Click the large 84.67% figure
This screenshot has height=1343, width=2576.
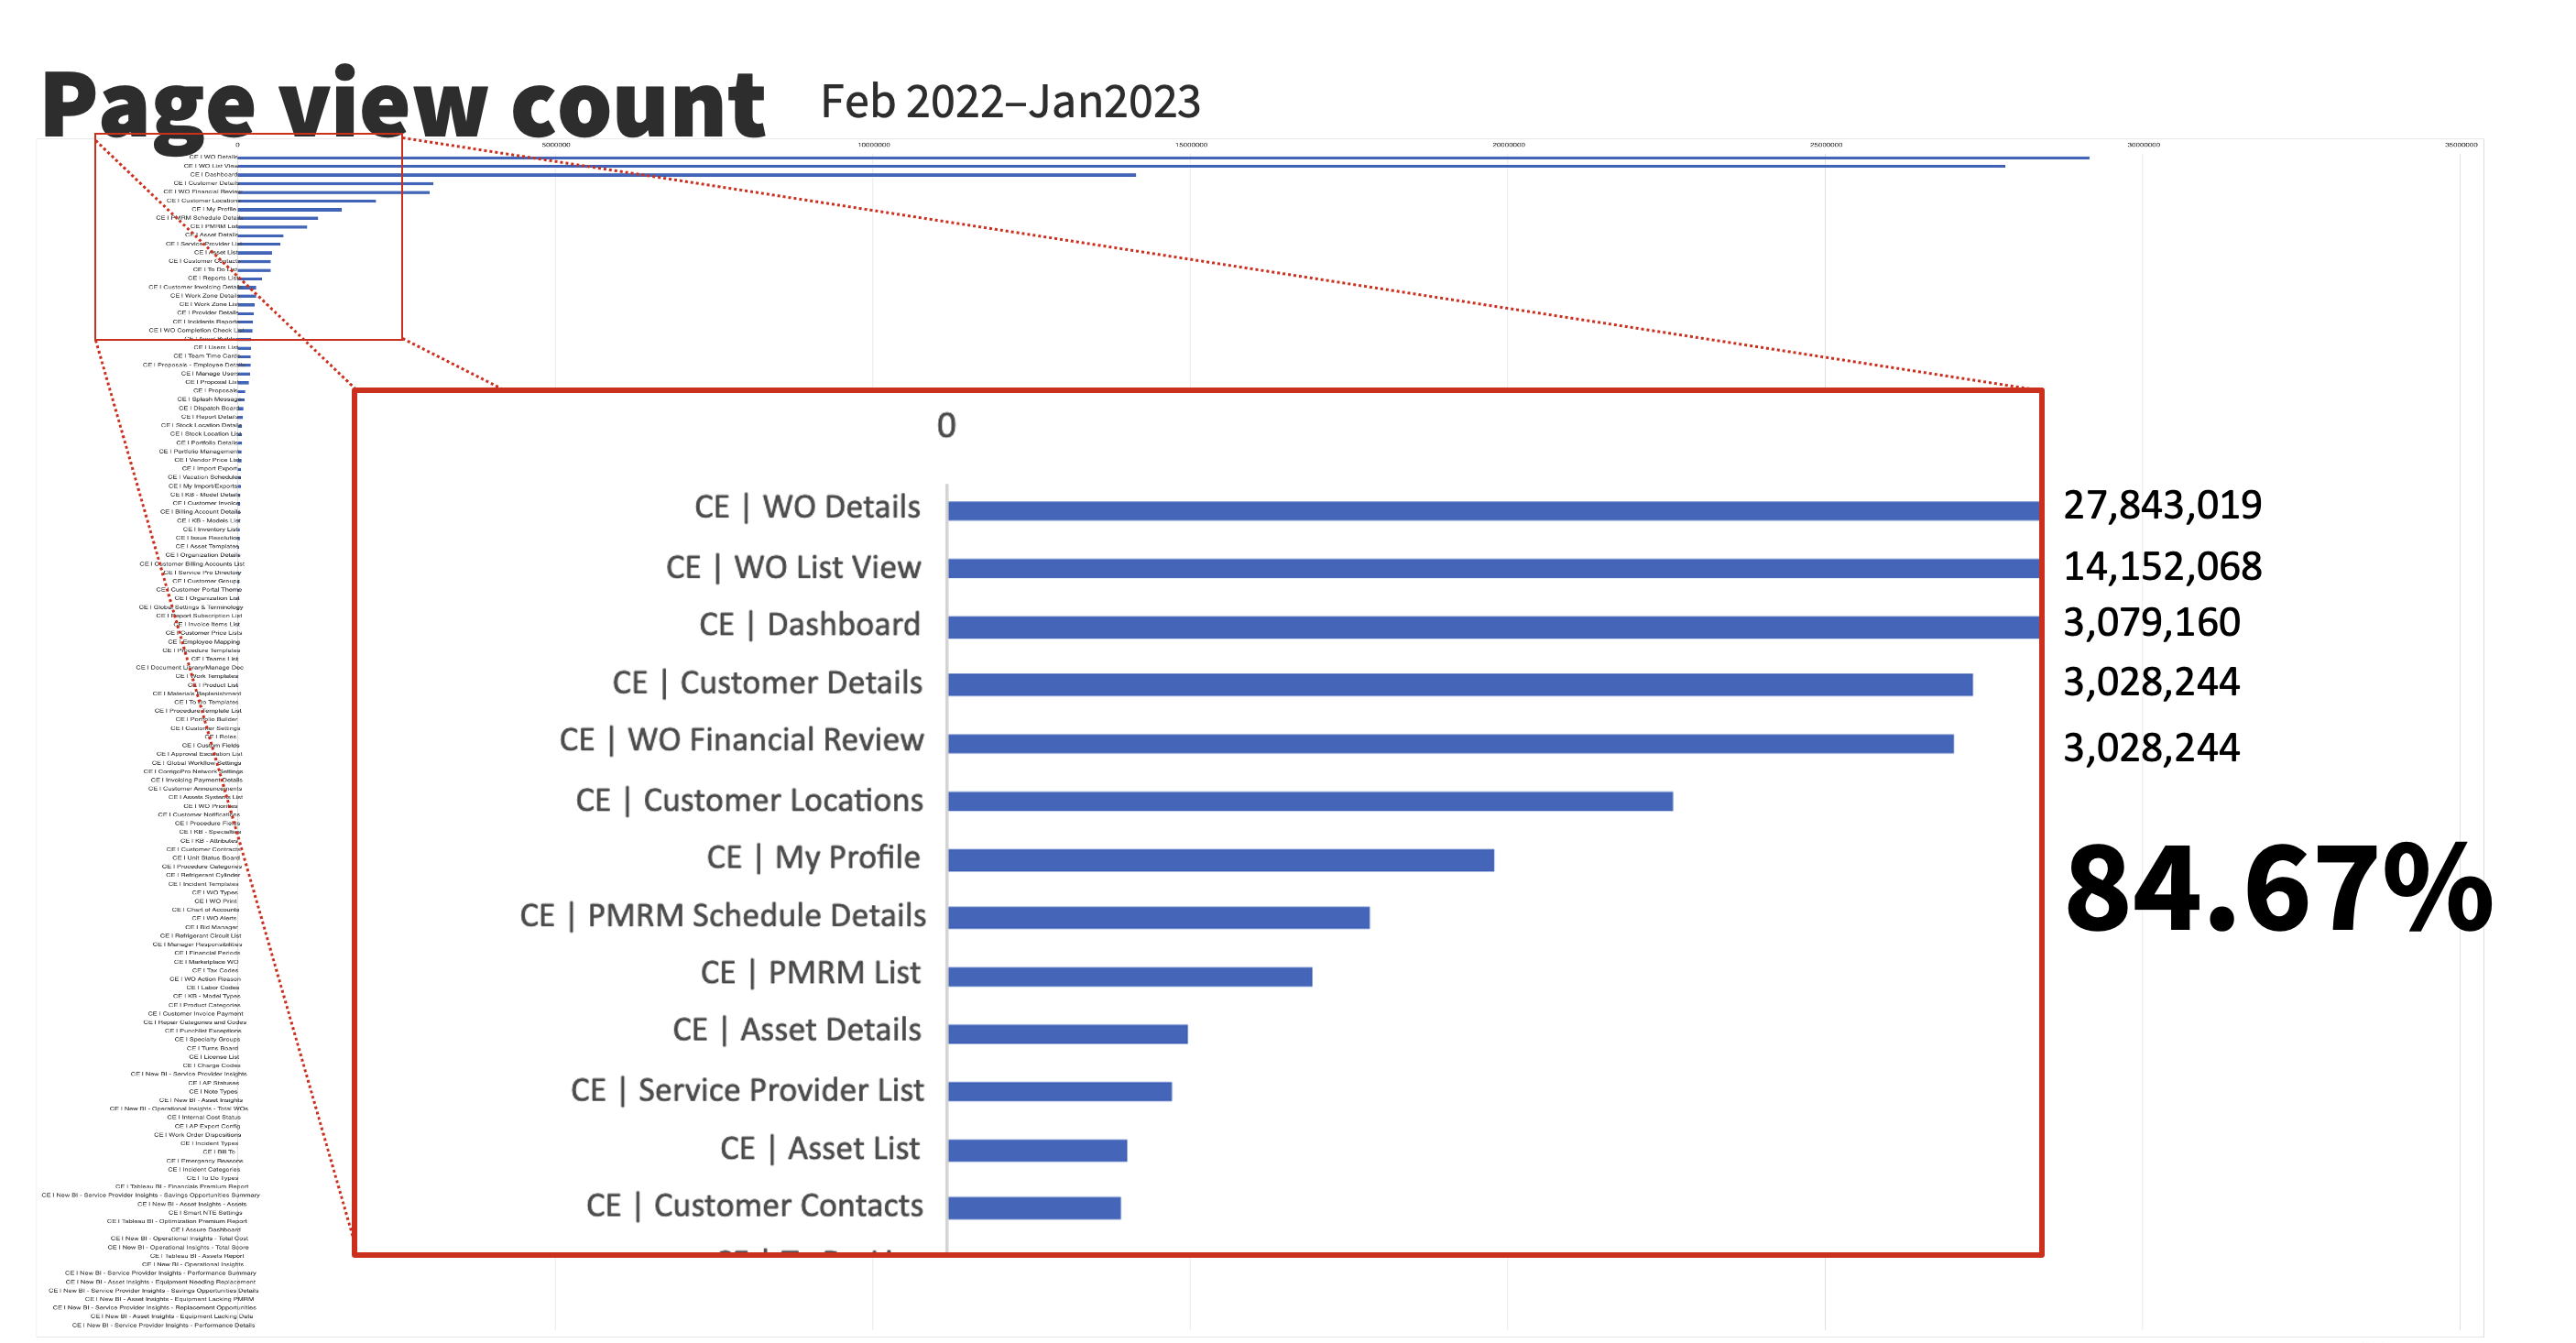tap(2278, 888)
